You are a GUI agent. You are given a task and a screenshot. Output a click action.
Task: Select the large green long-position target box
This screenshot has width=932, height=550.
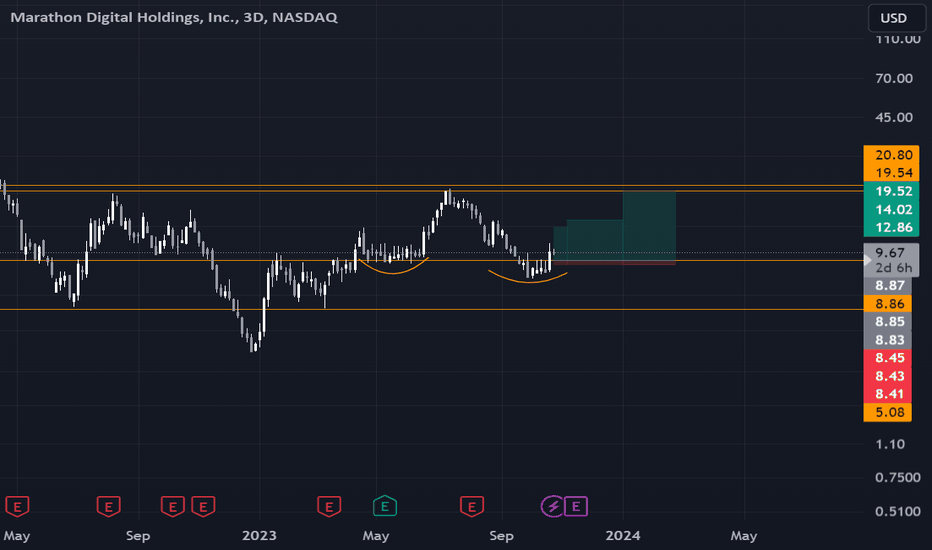point(649,225)
